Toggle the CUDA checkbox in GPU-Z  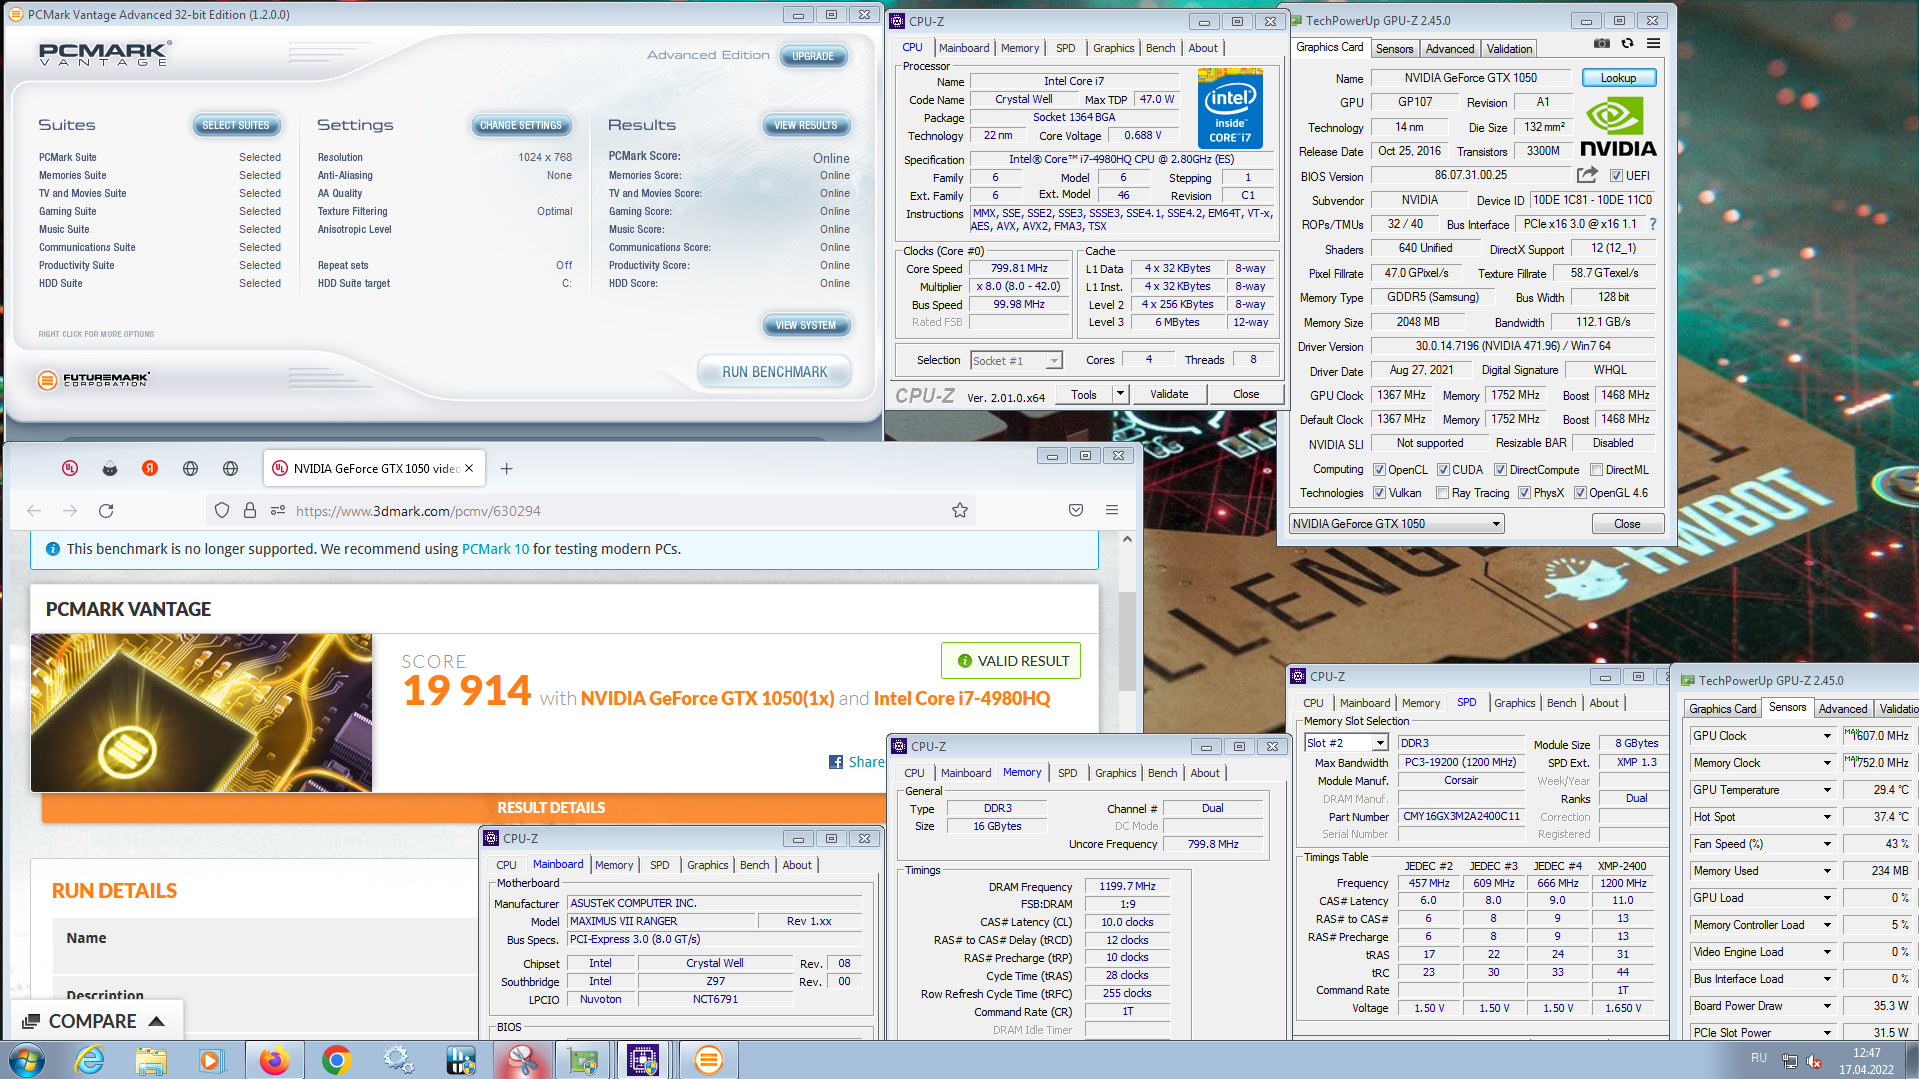click(x=1443, y=470)
